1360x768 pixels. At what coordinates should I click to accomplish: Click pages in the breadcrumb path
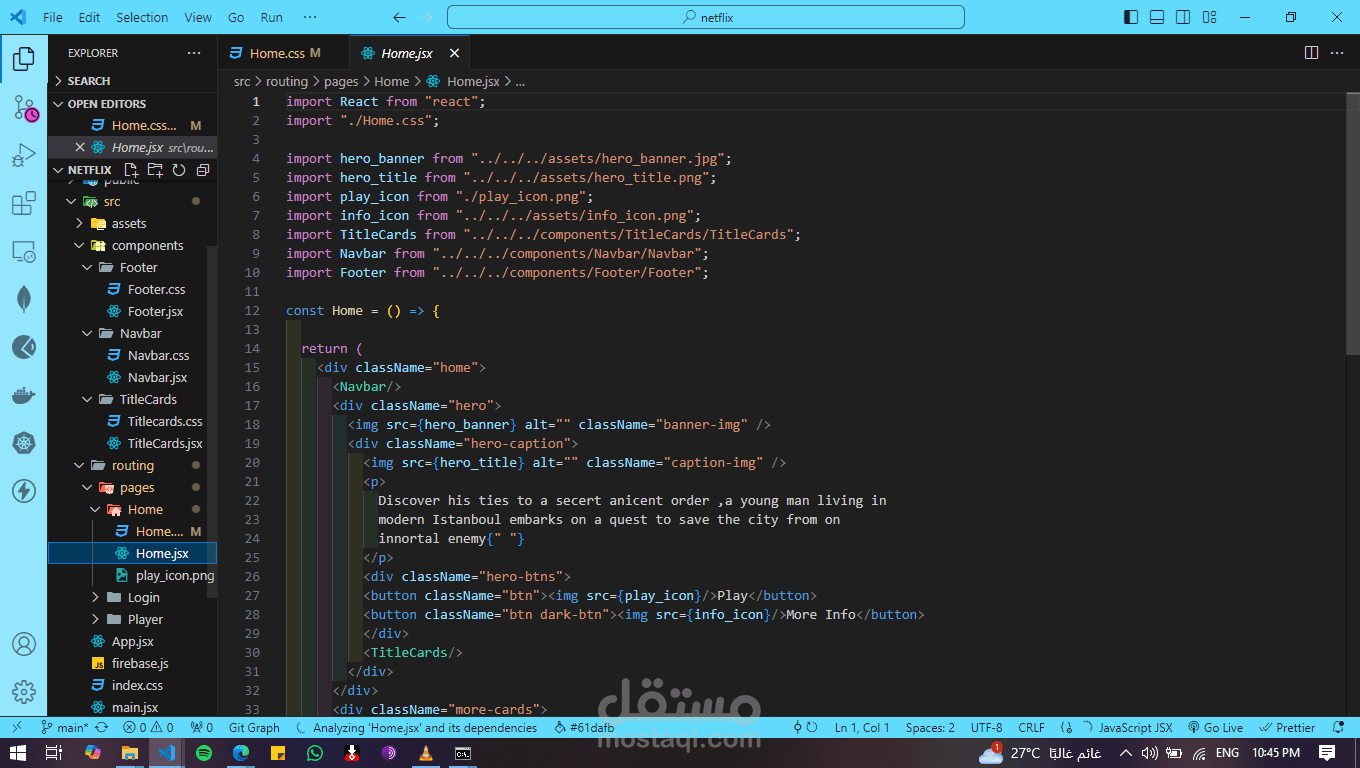341,82
